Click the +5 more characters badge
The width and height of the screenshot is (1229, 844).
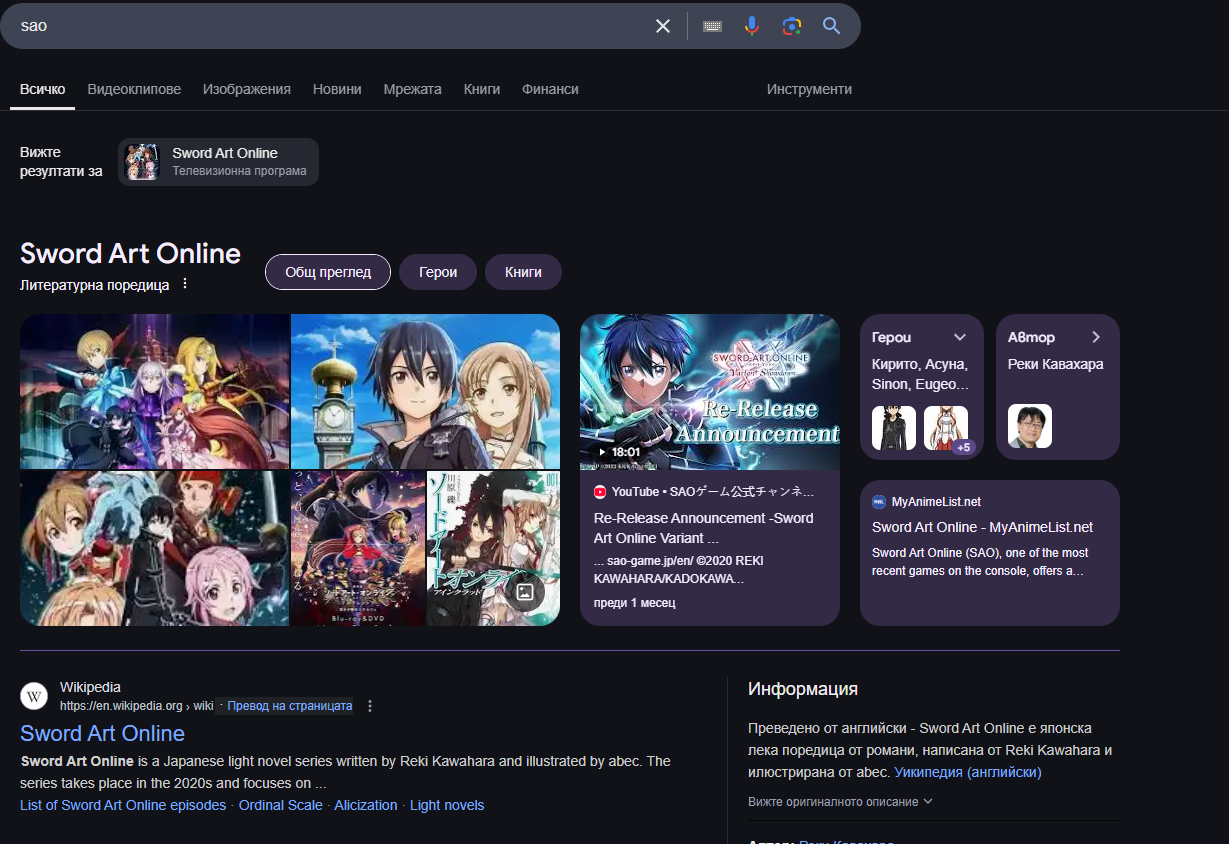964,447
